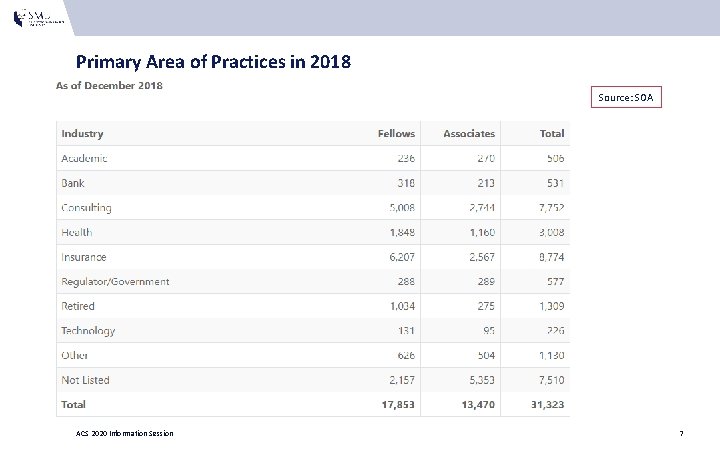Select Academic Total value 506

[x=555, y=158]
